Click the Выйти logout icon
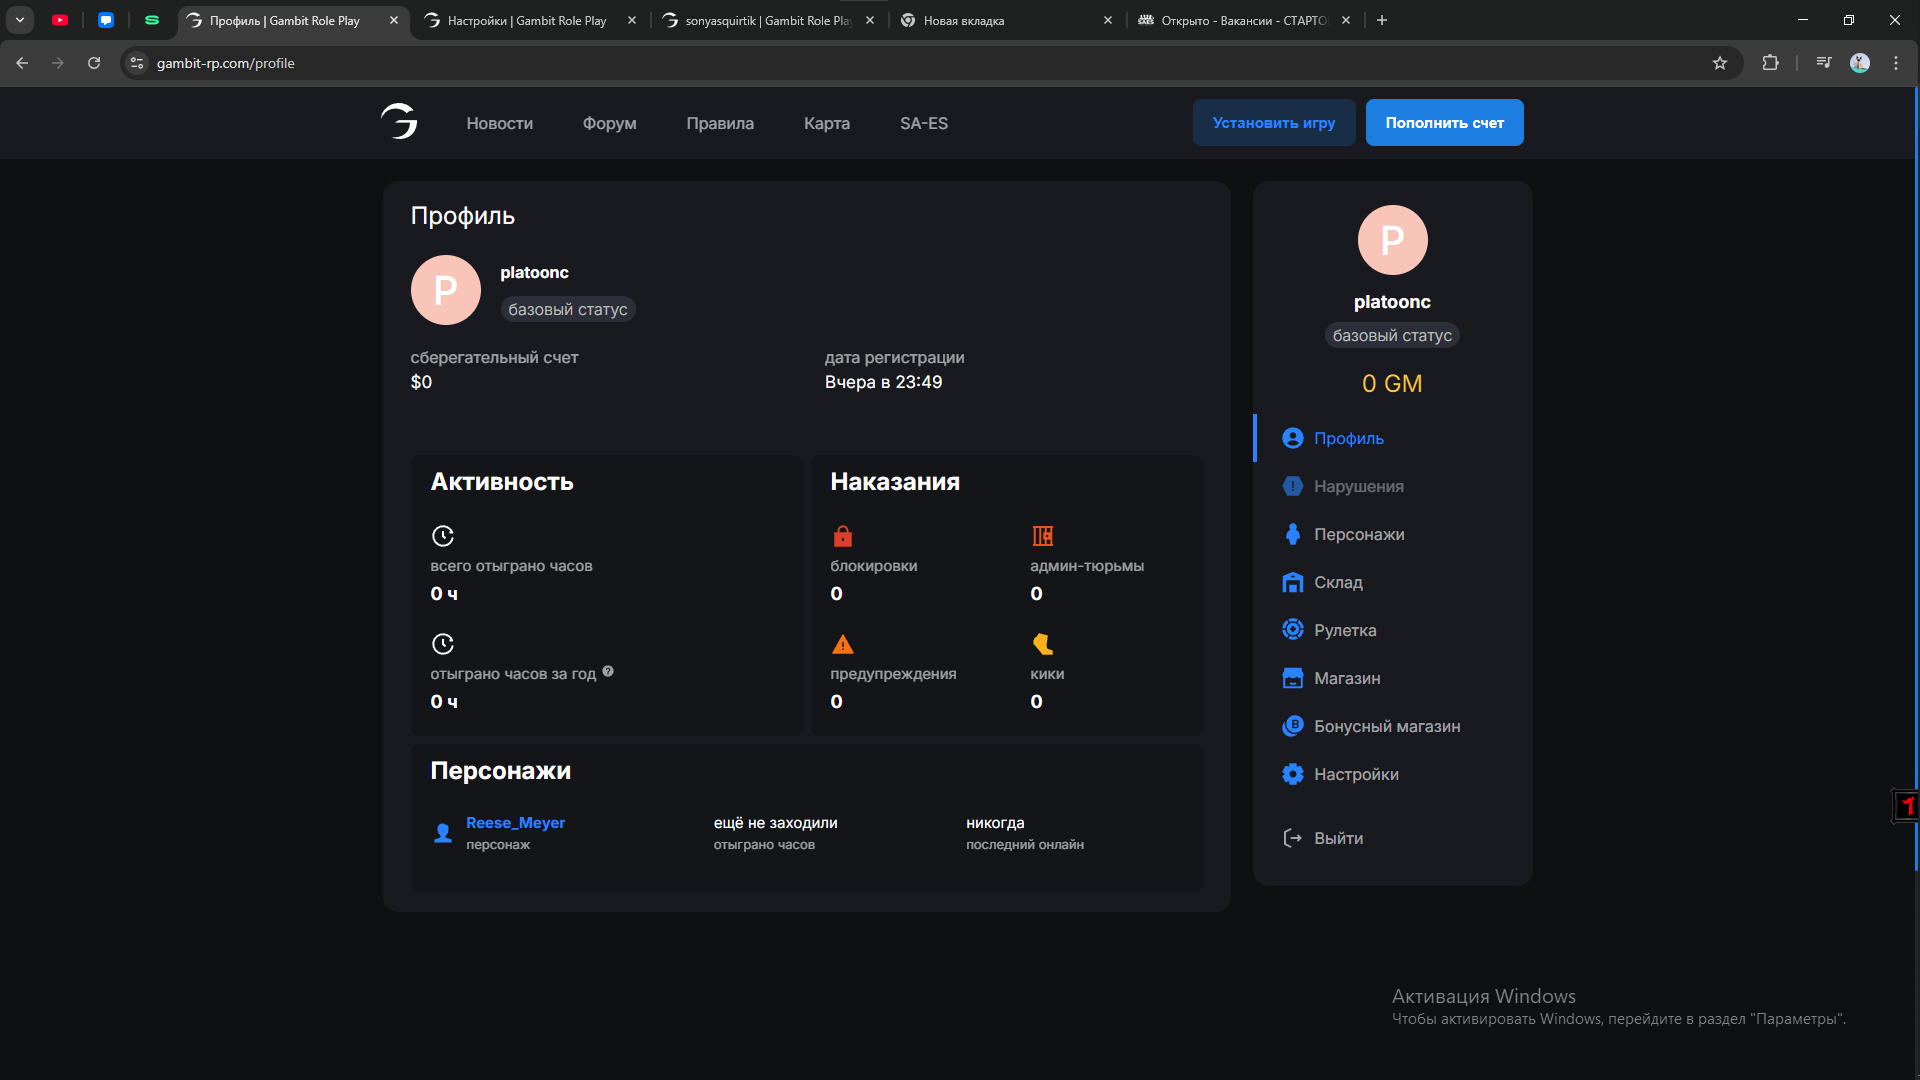Viewport: 1920px width, 1080px height. click(1292, 838)
